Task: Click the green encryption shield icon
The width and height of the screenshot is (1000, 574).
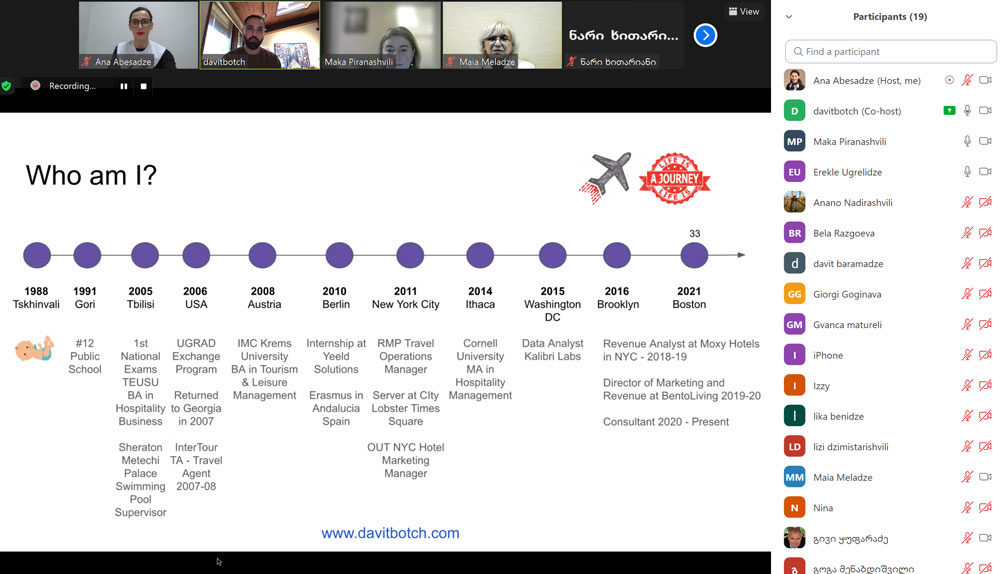Action: (7, 86)
